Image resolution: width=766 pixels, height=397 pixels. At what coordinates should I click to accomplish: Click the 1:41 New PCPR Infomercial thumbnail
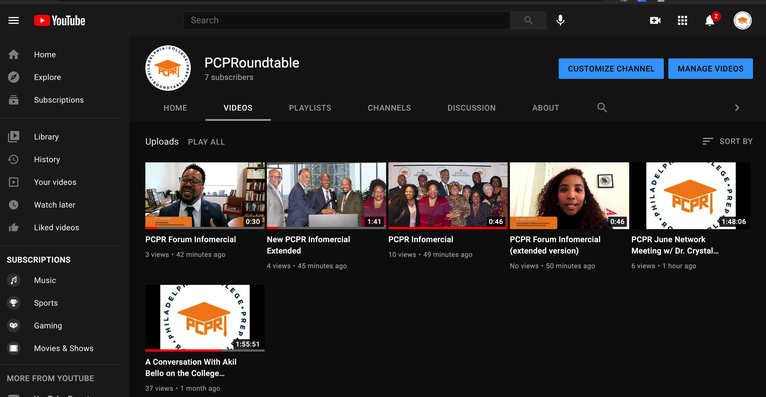pyautogui.click(x=326, y=195)
